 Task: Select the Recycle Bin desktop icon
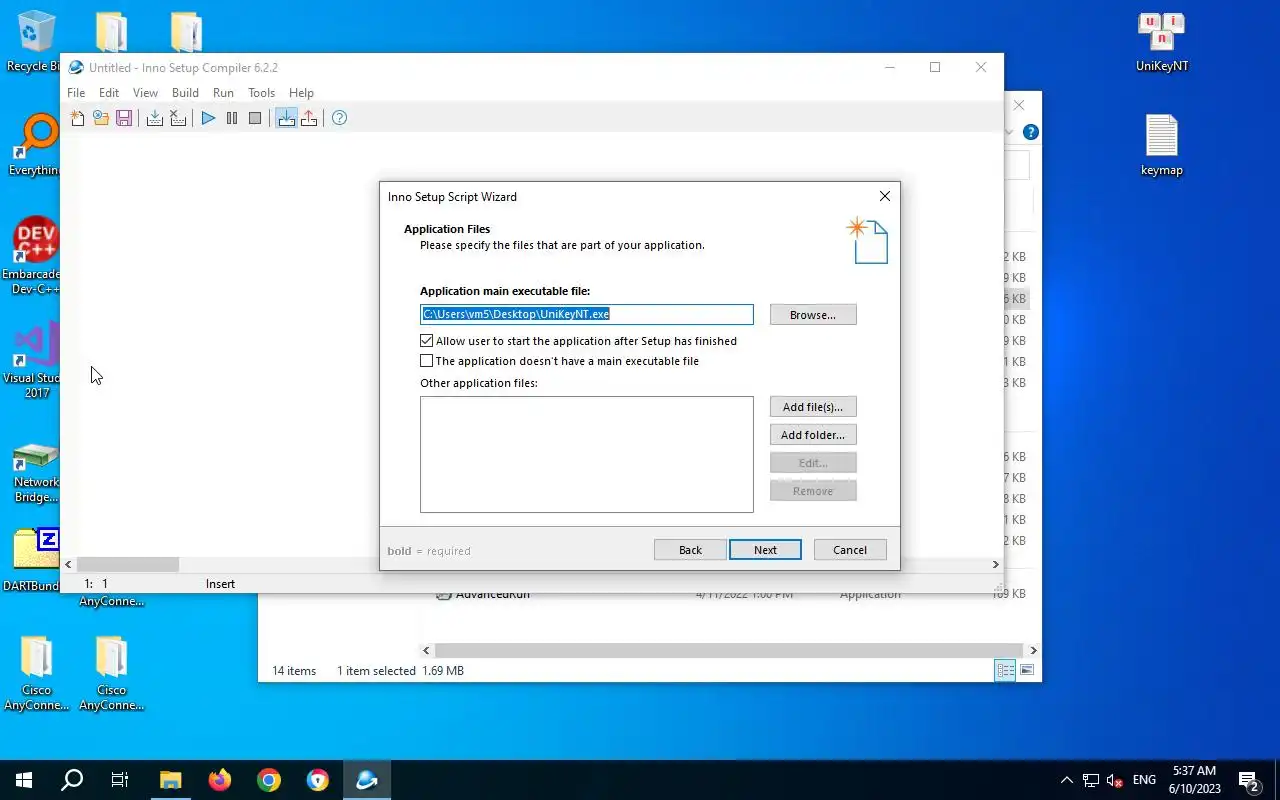pos(36,42)
